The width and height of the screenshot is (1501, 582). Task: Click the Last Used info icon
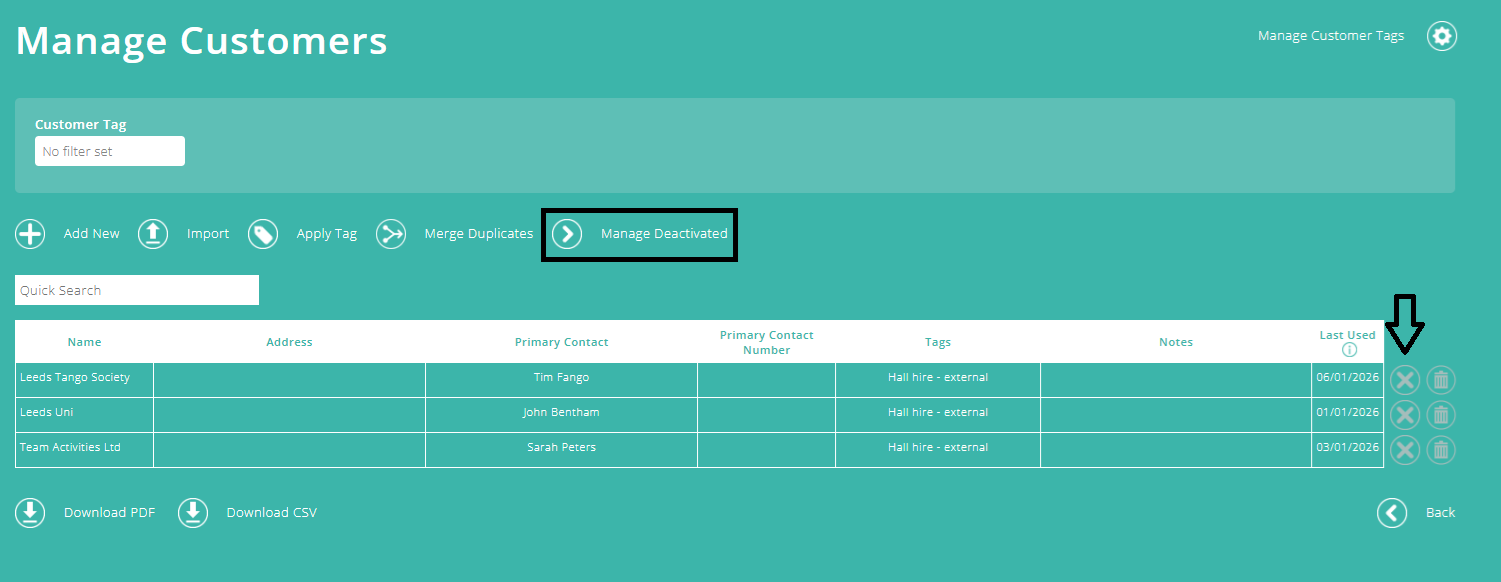click(x=1348, y=349)
